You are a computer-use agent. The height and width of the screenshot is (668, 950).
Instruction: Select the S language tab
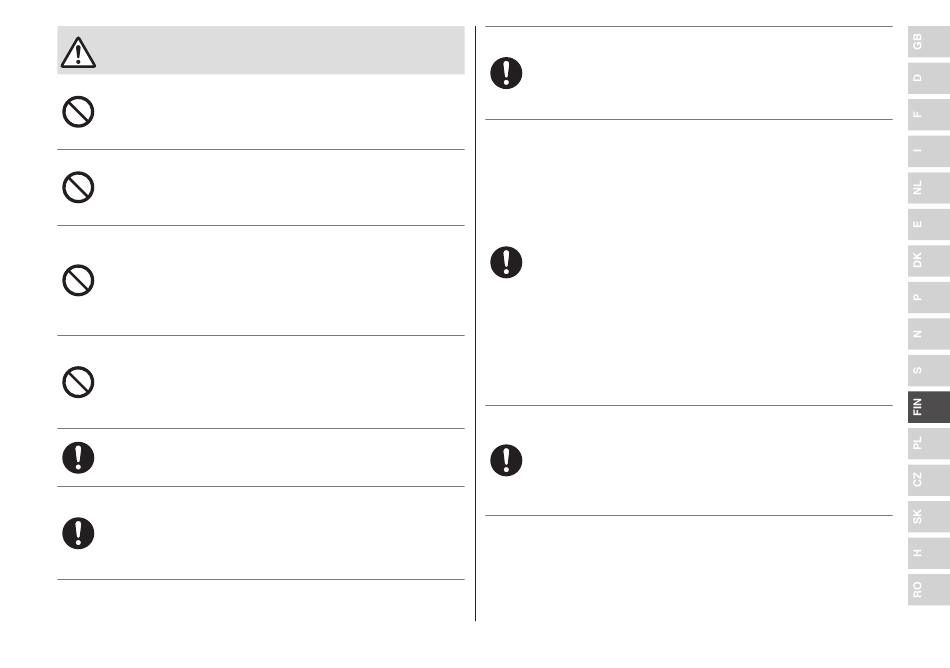(x=929, y=370)
